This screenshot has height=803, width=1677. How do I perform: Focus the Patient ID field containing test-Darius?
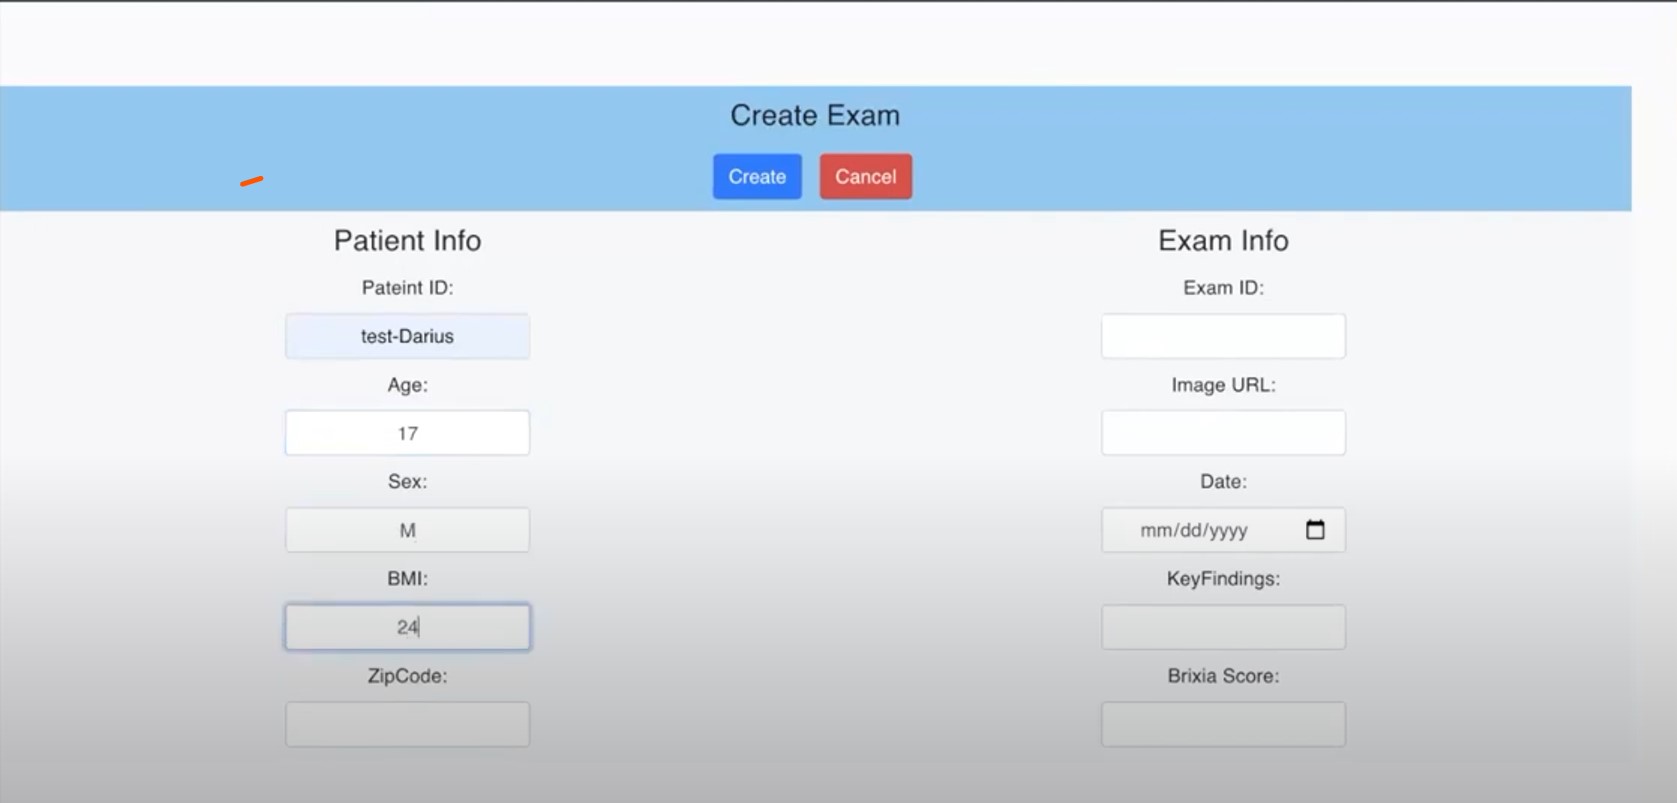pyautogui.click(x=407, y=336)
